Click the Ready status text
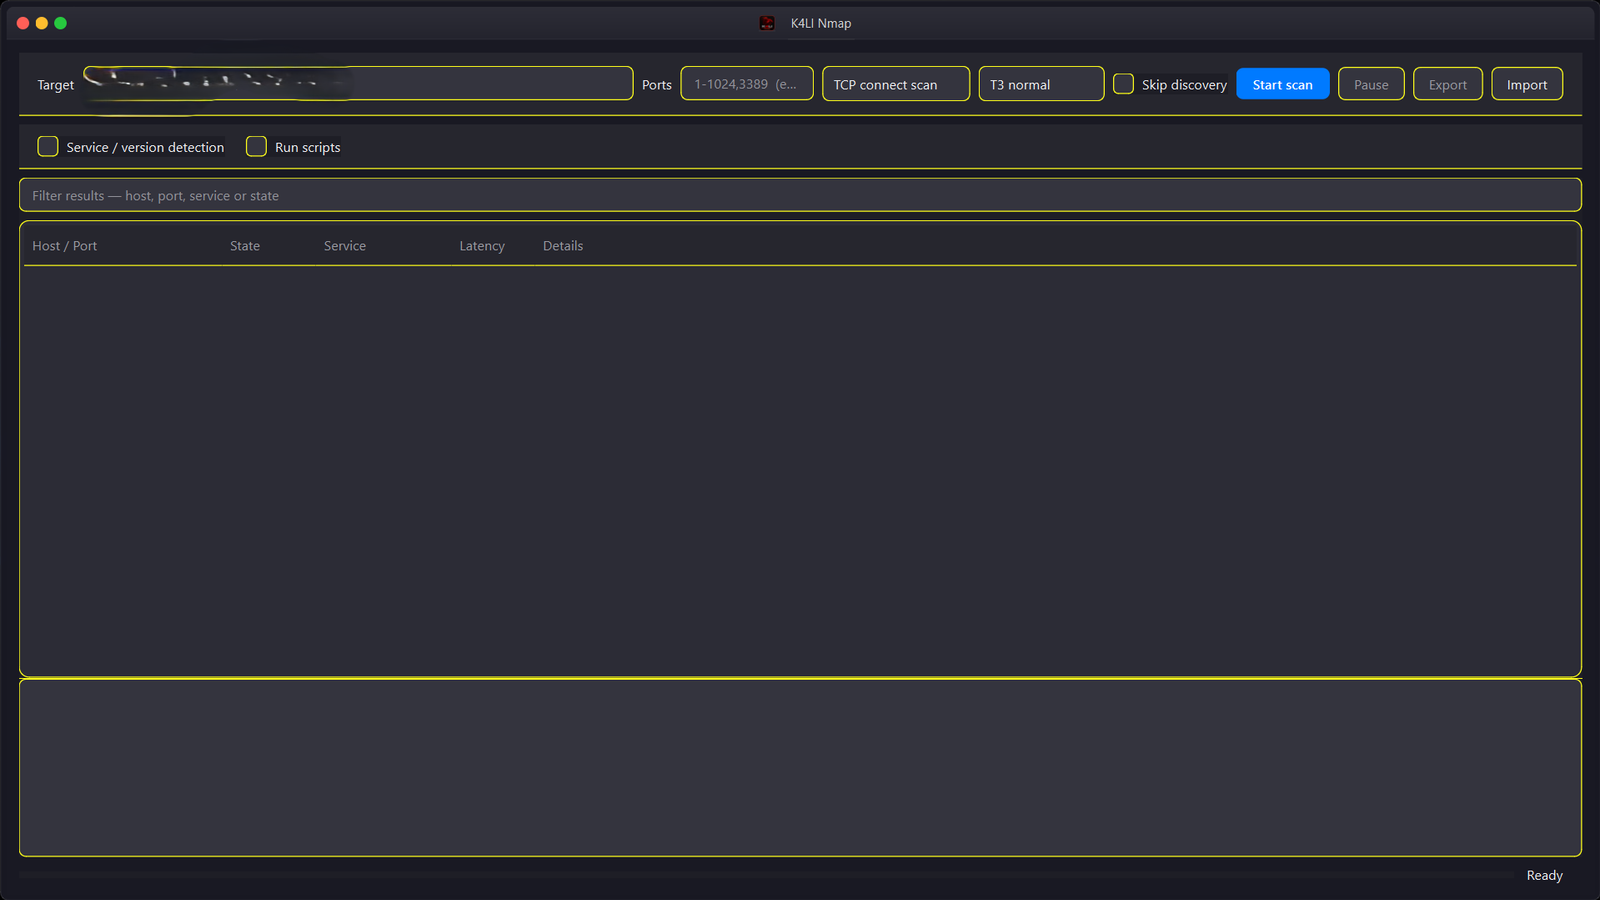The height and width of the screenshot is (900, 1600). pos(1544,875)
